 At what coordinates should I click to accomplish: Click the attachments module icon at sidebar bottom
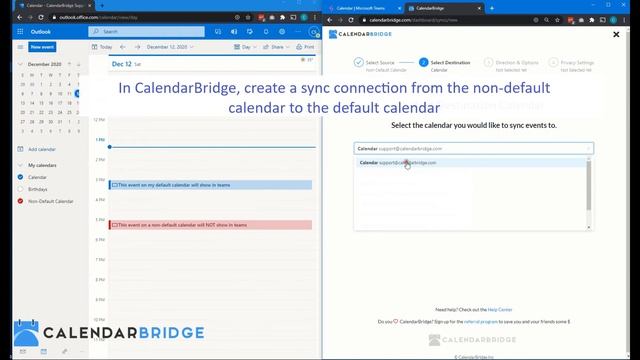64,351
